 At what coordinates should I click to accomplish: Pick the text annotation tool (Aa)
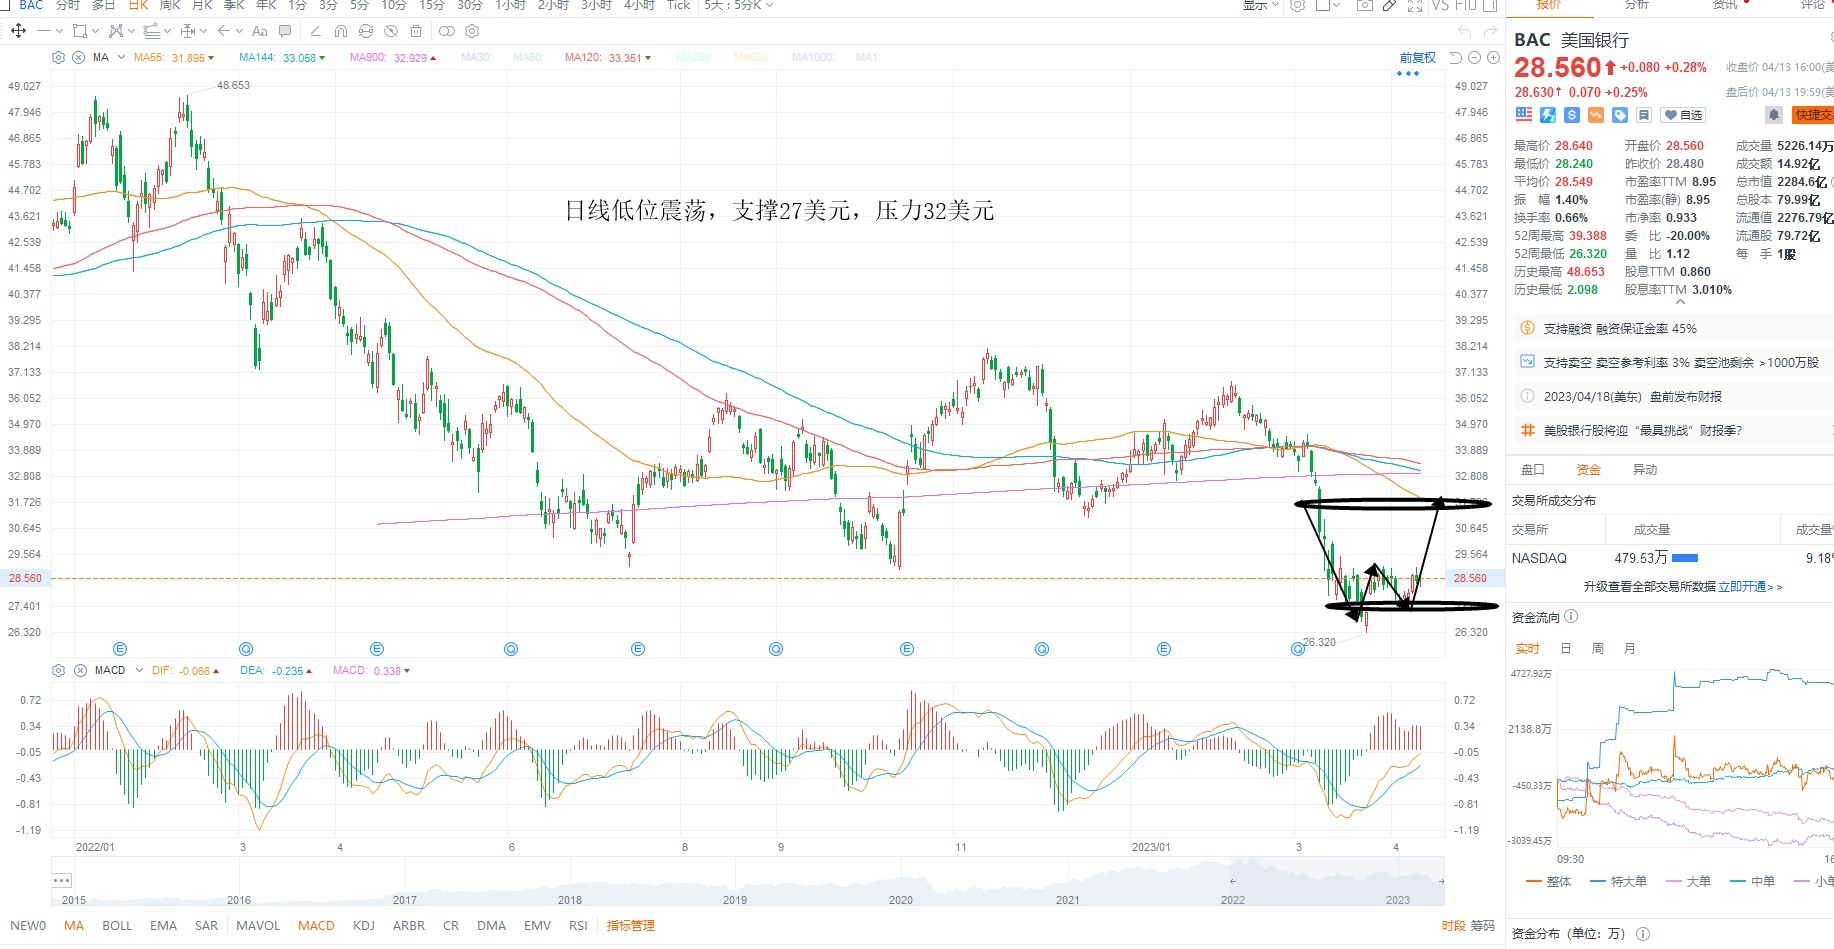coord(260,31)
